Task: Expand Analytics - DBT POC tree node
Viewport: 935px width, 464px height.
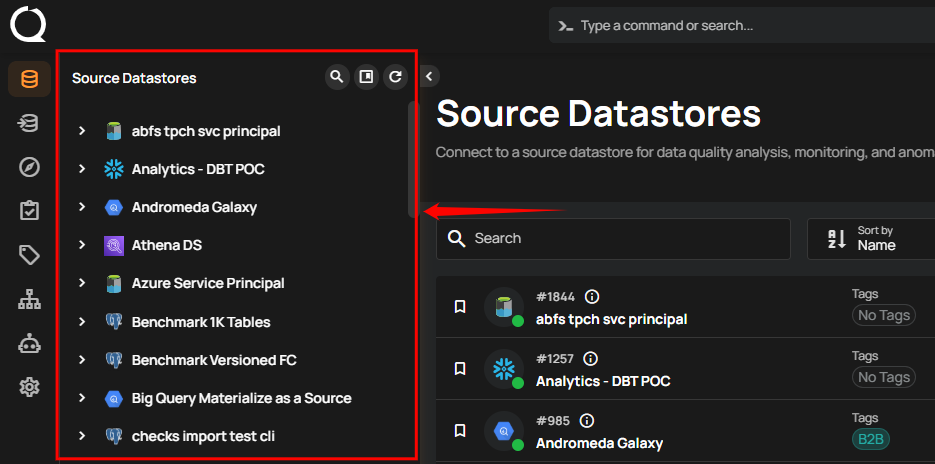Action: 82,169
